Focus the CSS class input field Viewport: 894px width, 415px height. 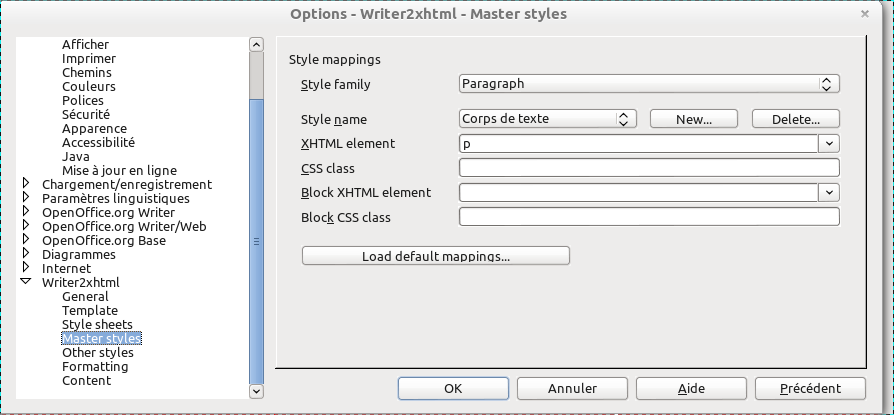649,168
